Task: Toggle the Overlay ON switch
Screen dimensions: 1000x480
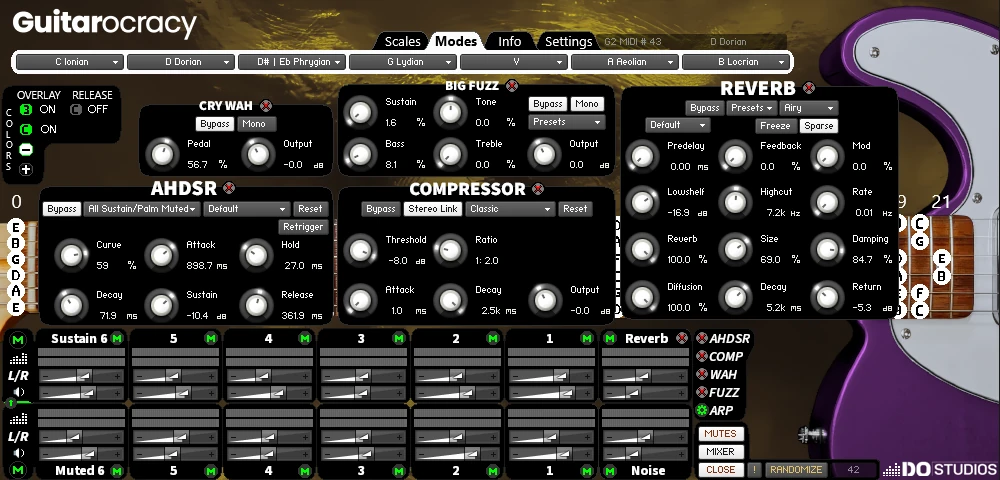Action: [26, 110]
